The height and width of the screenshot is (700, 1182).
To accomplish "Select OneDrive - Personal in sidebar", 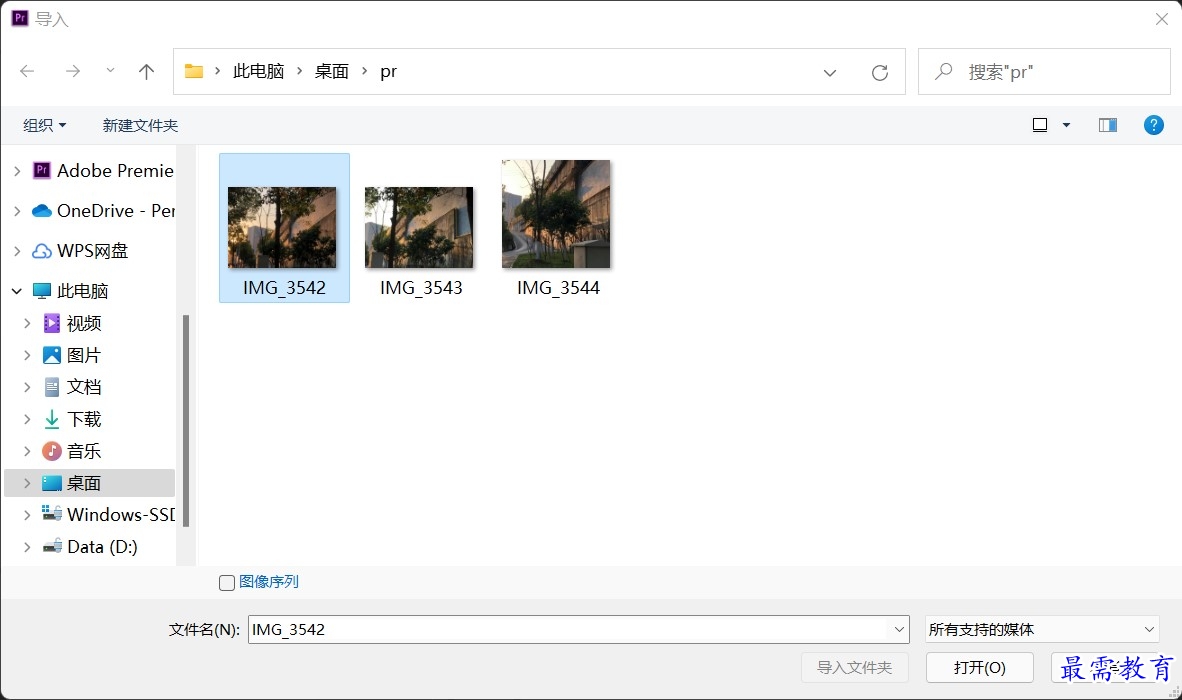I will [x=104, y=211].
